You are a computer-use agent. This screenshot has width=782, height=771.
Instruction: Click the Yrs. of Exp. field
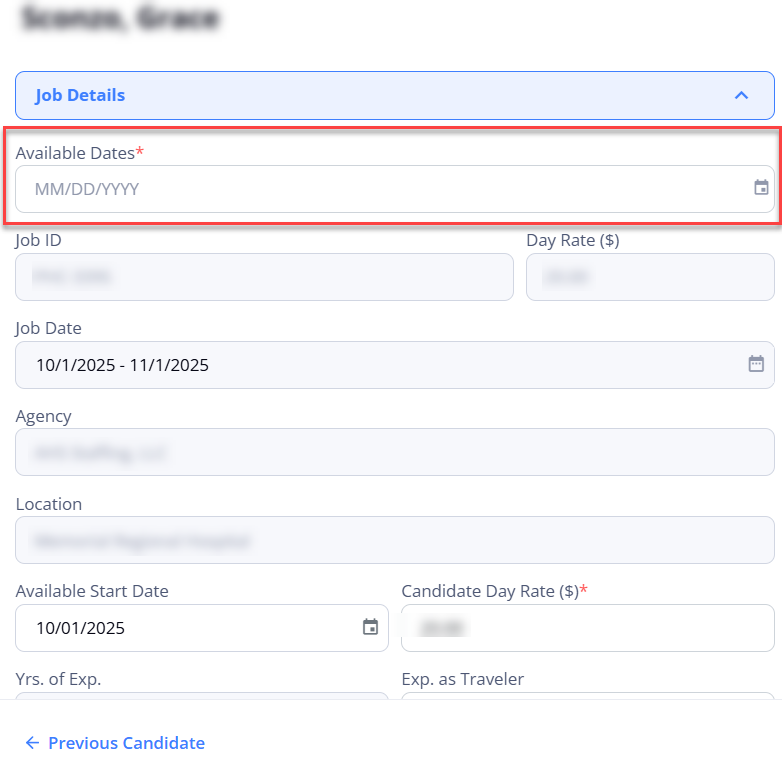coord(201,700)
